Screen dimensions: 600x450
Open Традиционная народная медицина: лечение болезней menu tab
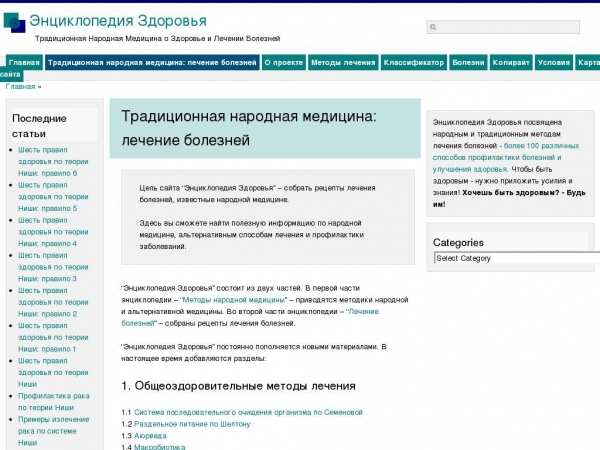tap(152, 63)
